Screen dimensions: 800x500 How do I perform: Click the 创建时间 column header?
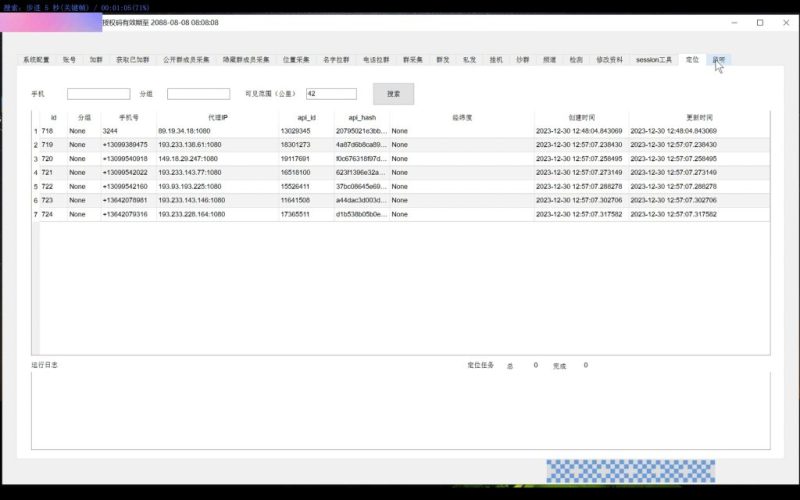click(x=582, y=117)
